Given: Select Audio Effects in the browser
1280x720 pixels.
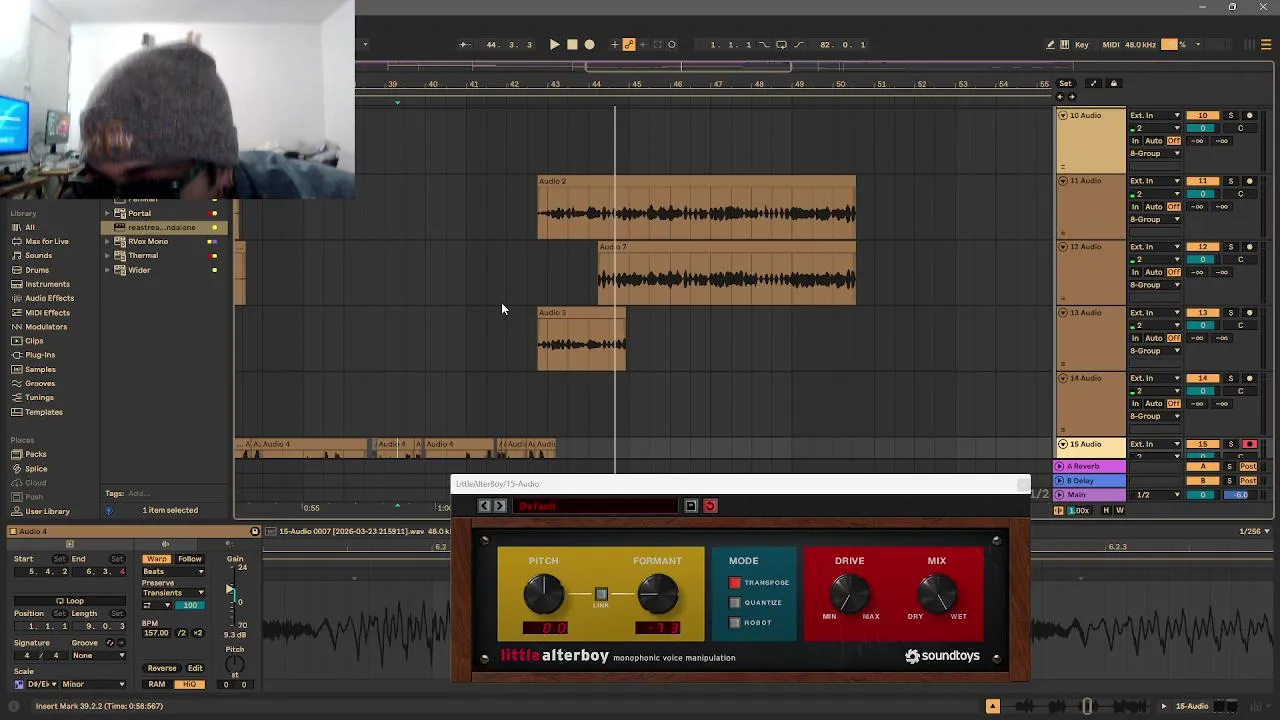Looking at the screenshot, I should tap(49, 298).
